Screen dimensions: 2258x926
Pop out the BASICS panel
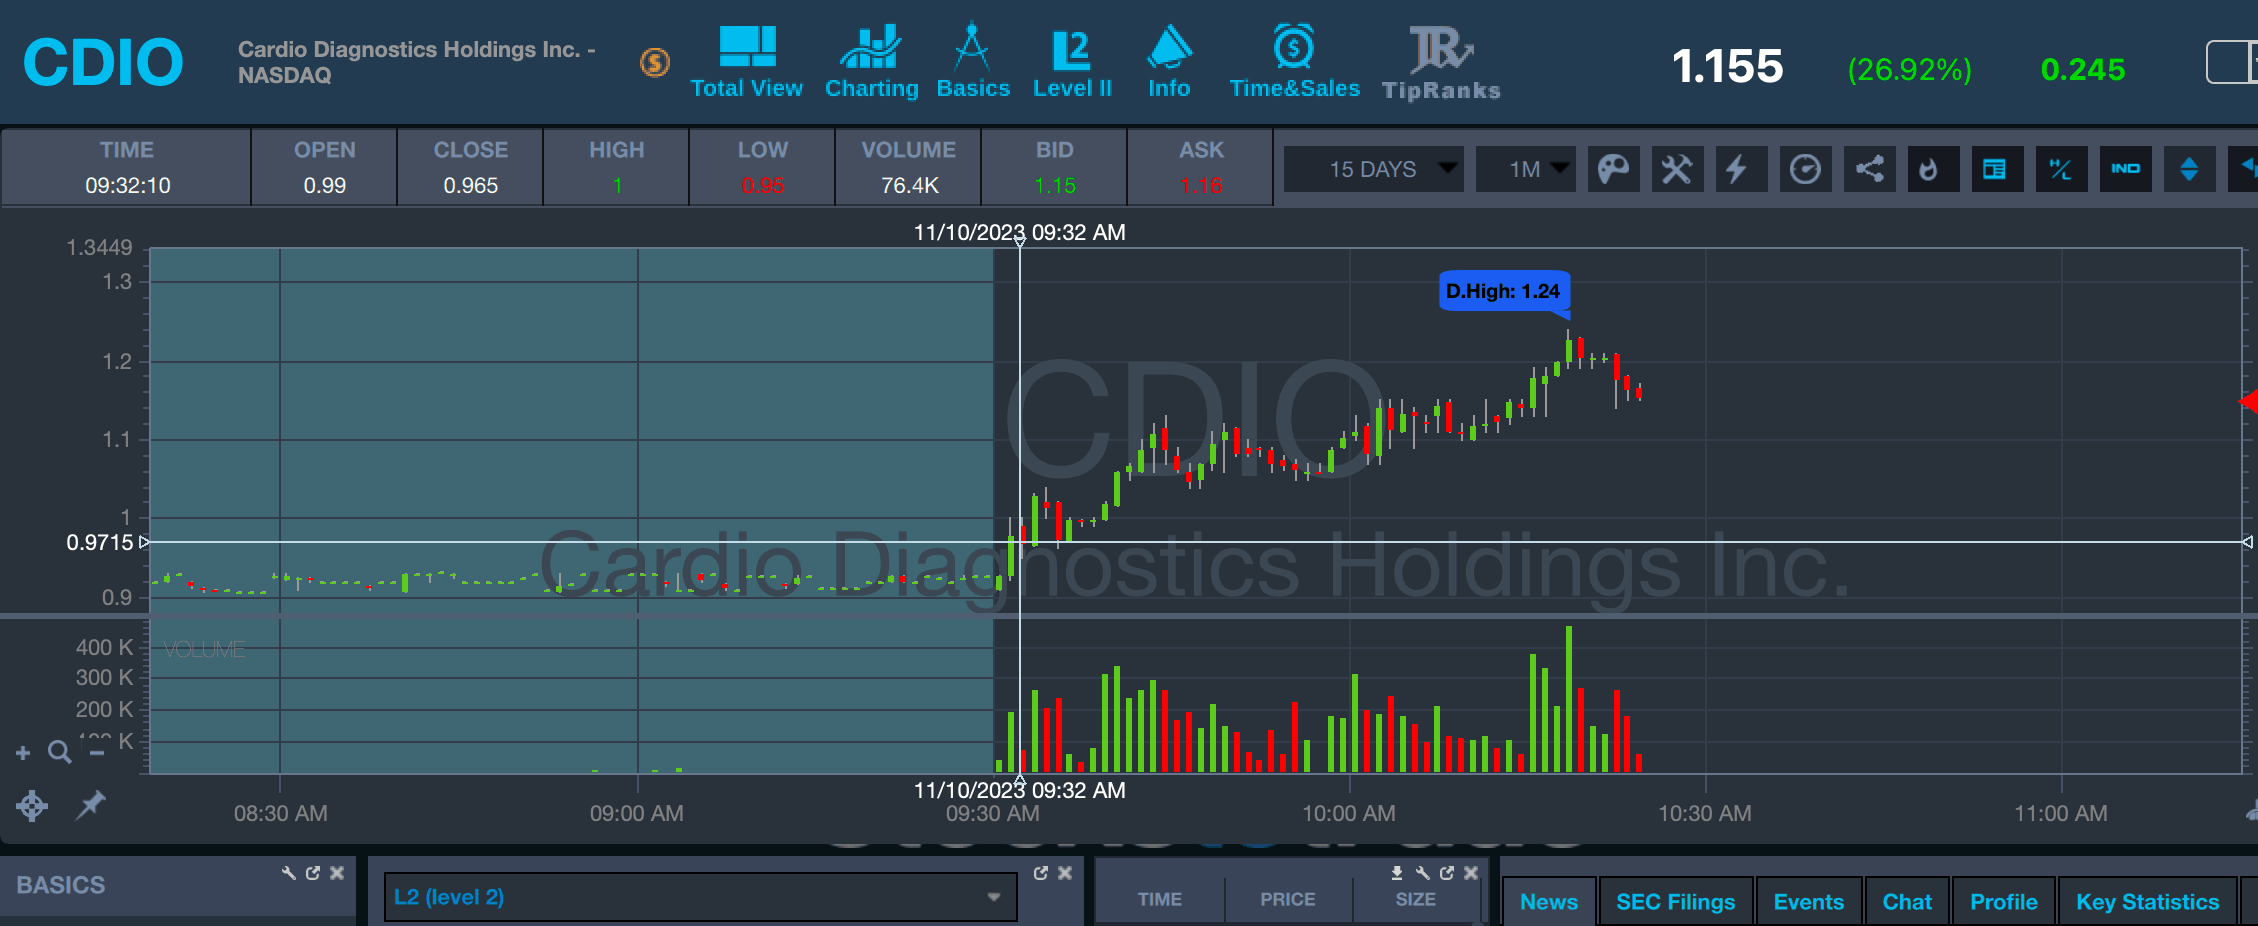coord(313,873)
